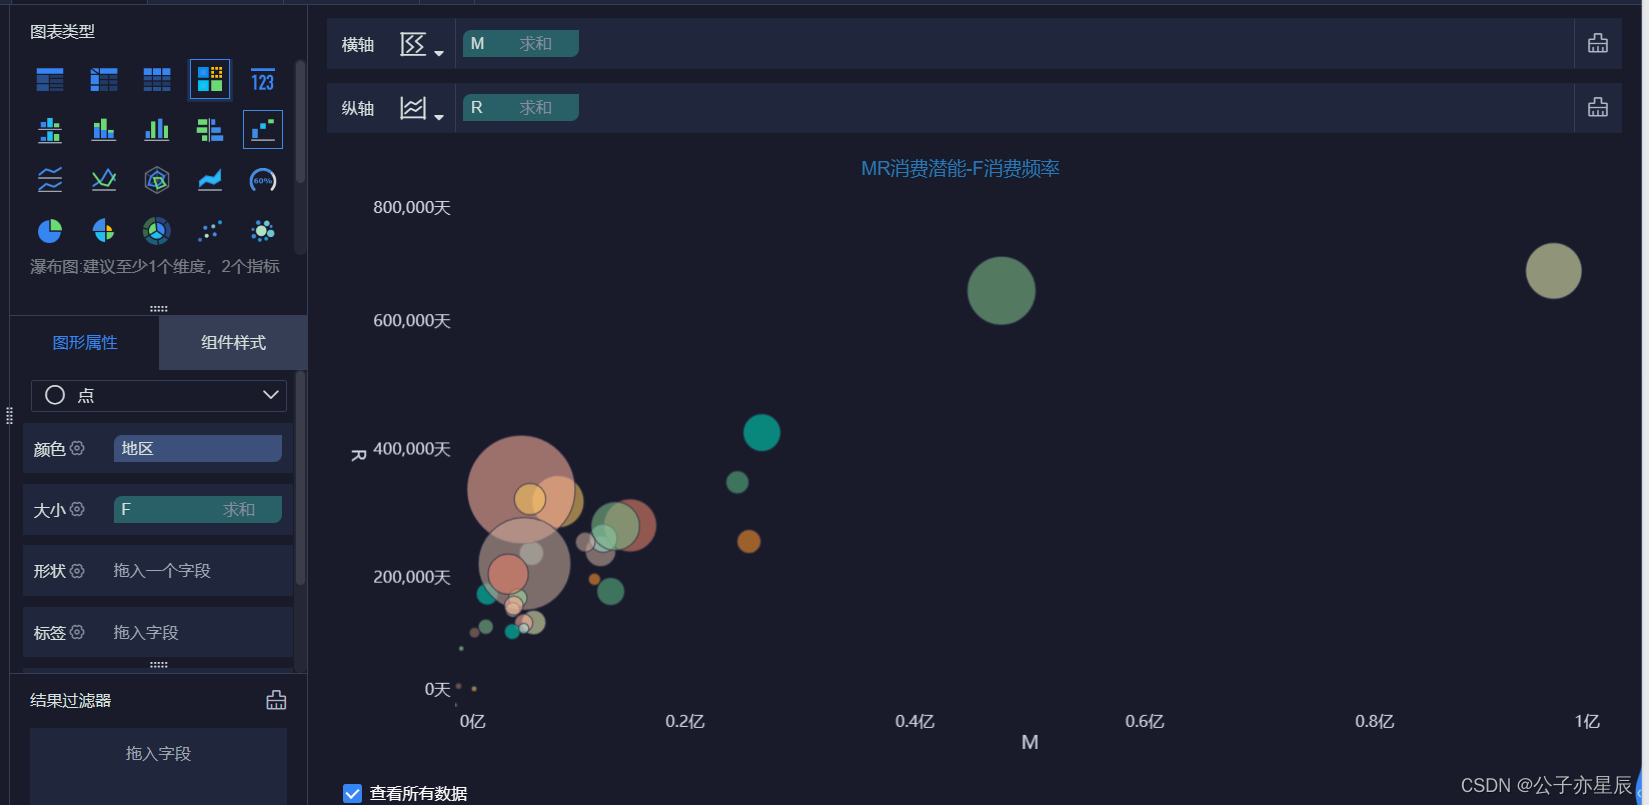The height and width of the screenshot is (805, 1649).
Task: Select the cross table chart type
Action: click(104, 80)
